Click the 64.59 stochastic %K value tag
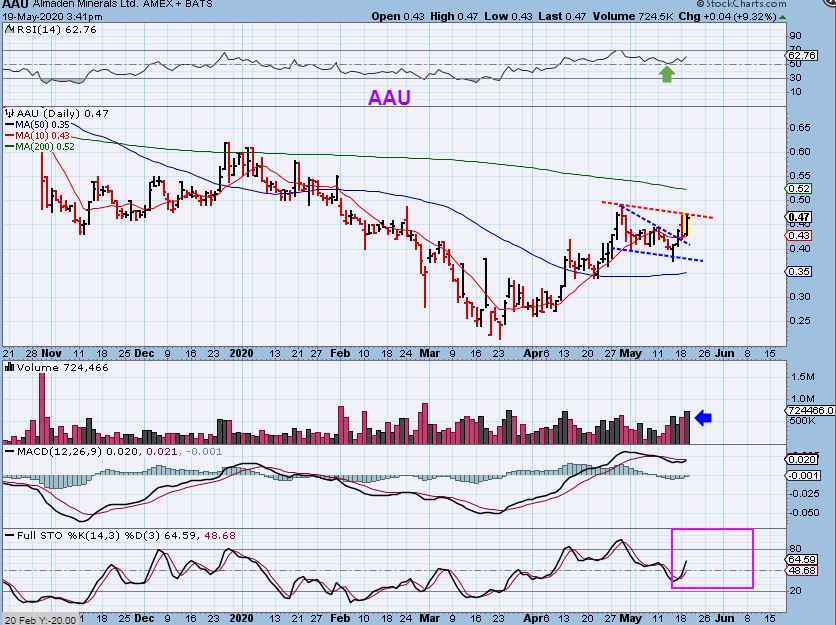Image resolution: width=836 pixels, height=625 pixels. [x=802, y=559]
